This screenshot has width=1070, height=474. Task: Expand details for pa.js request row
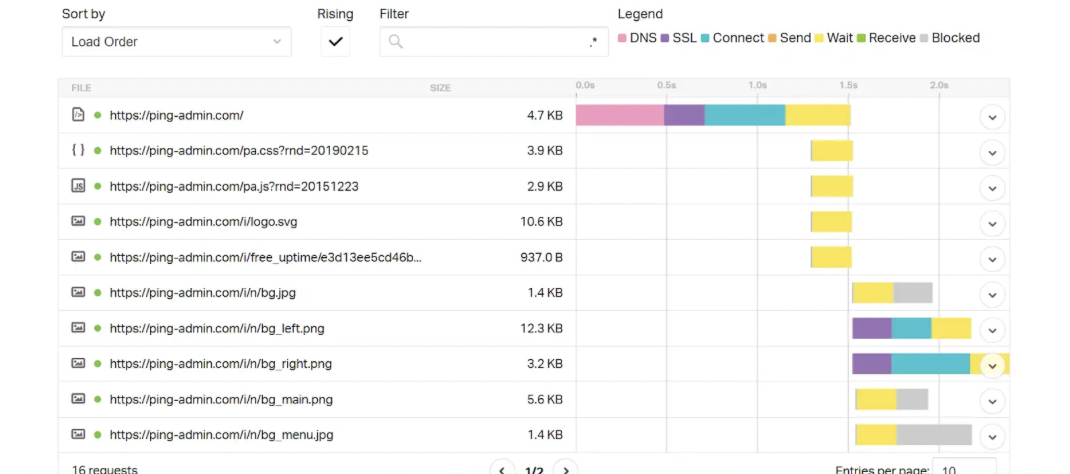pos(992,188)
